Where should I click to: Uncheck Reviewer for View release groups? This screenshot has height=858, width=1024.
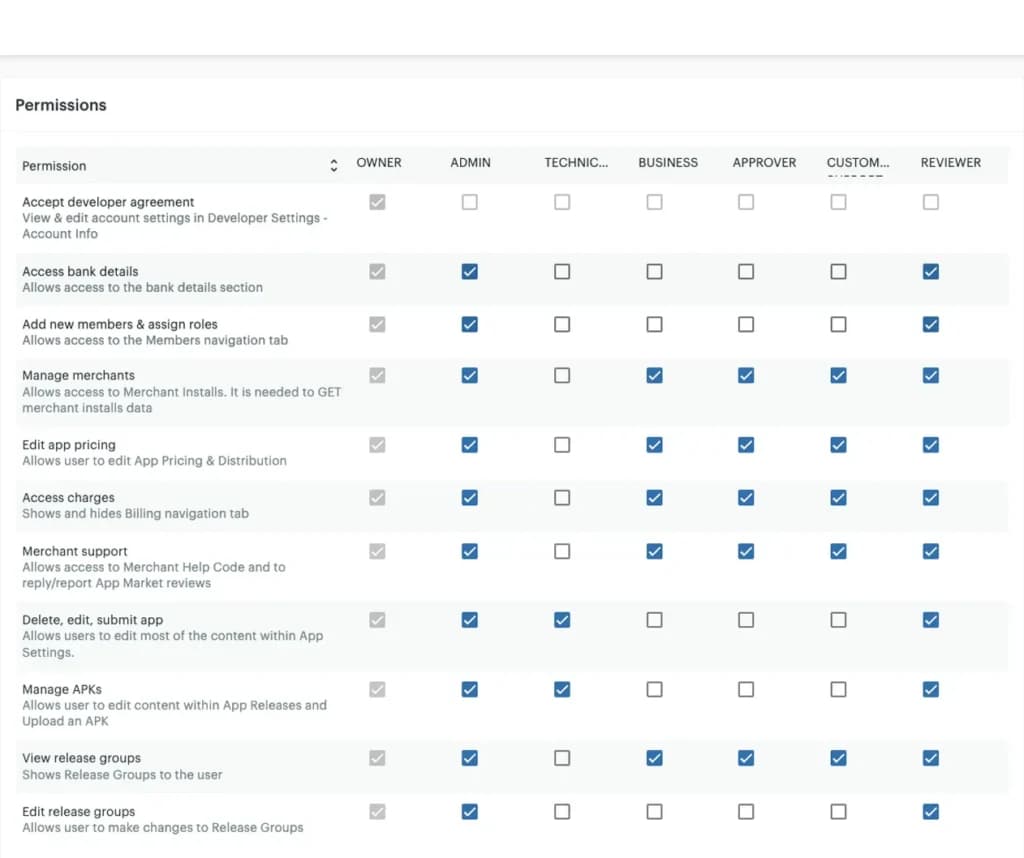pos(931,757)
